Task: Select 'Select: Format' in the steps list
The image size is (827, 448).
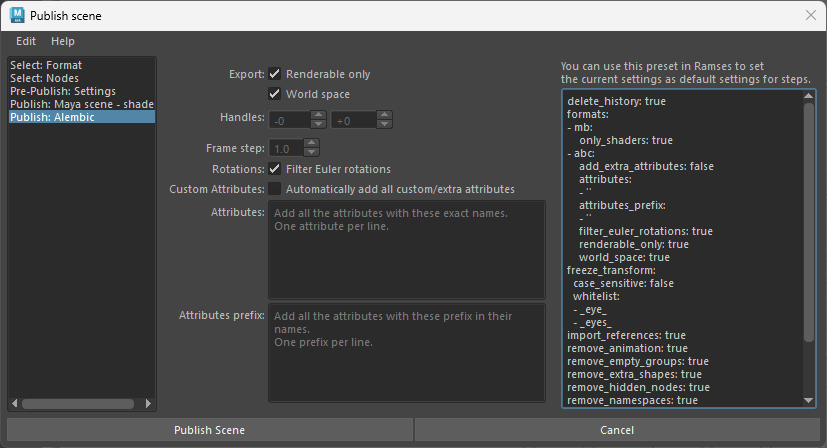Action: point(46,65)
